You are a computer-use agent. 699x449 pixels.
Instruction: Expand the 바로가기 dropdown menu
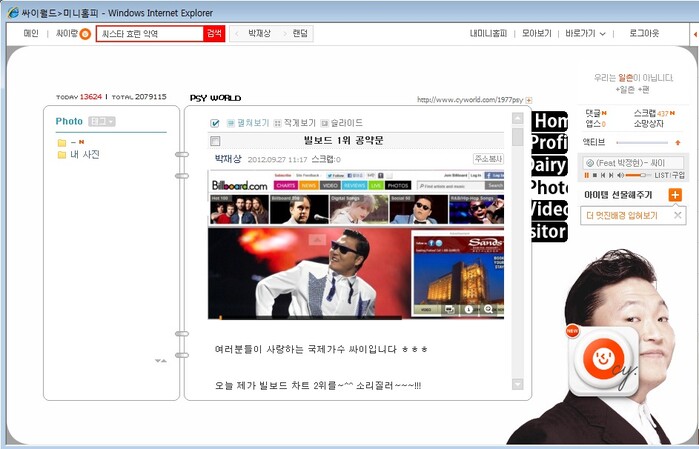coord(585,34)
